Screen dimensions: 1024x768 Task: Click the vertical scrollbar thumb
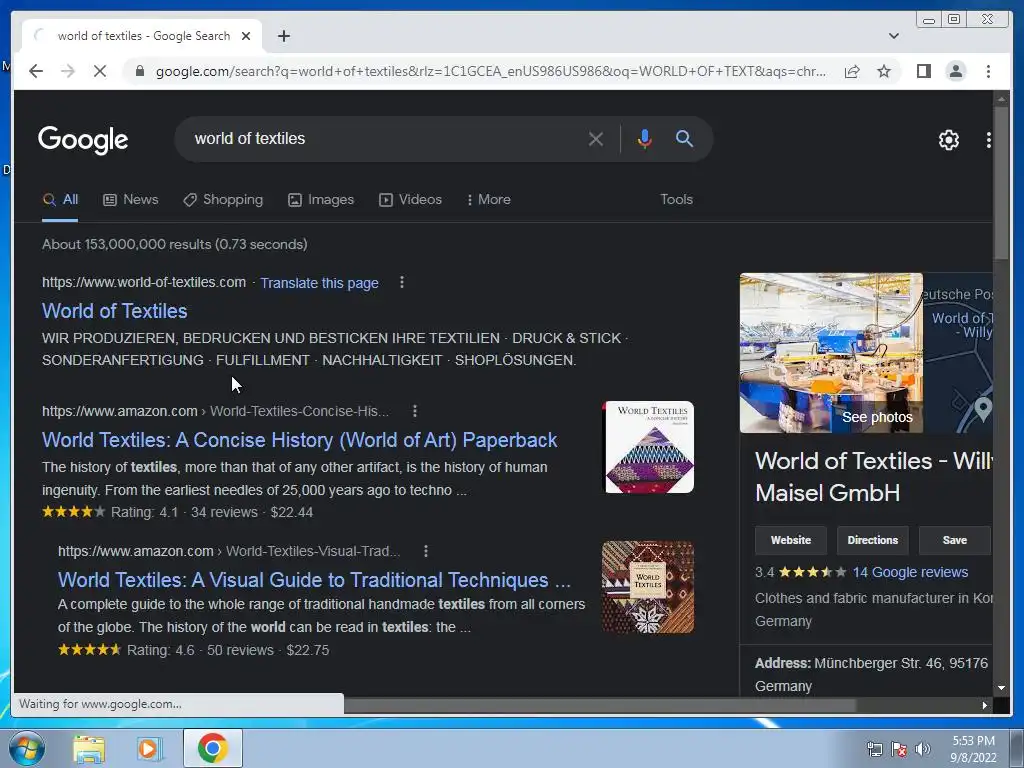click(1001, 183)
